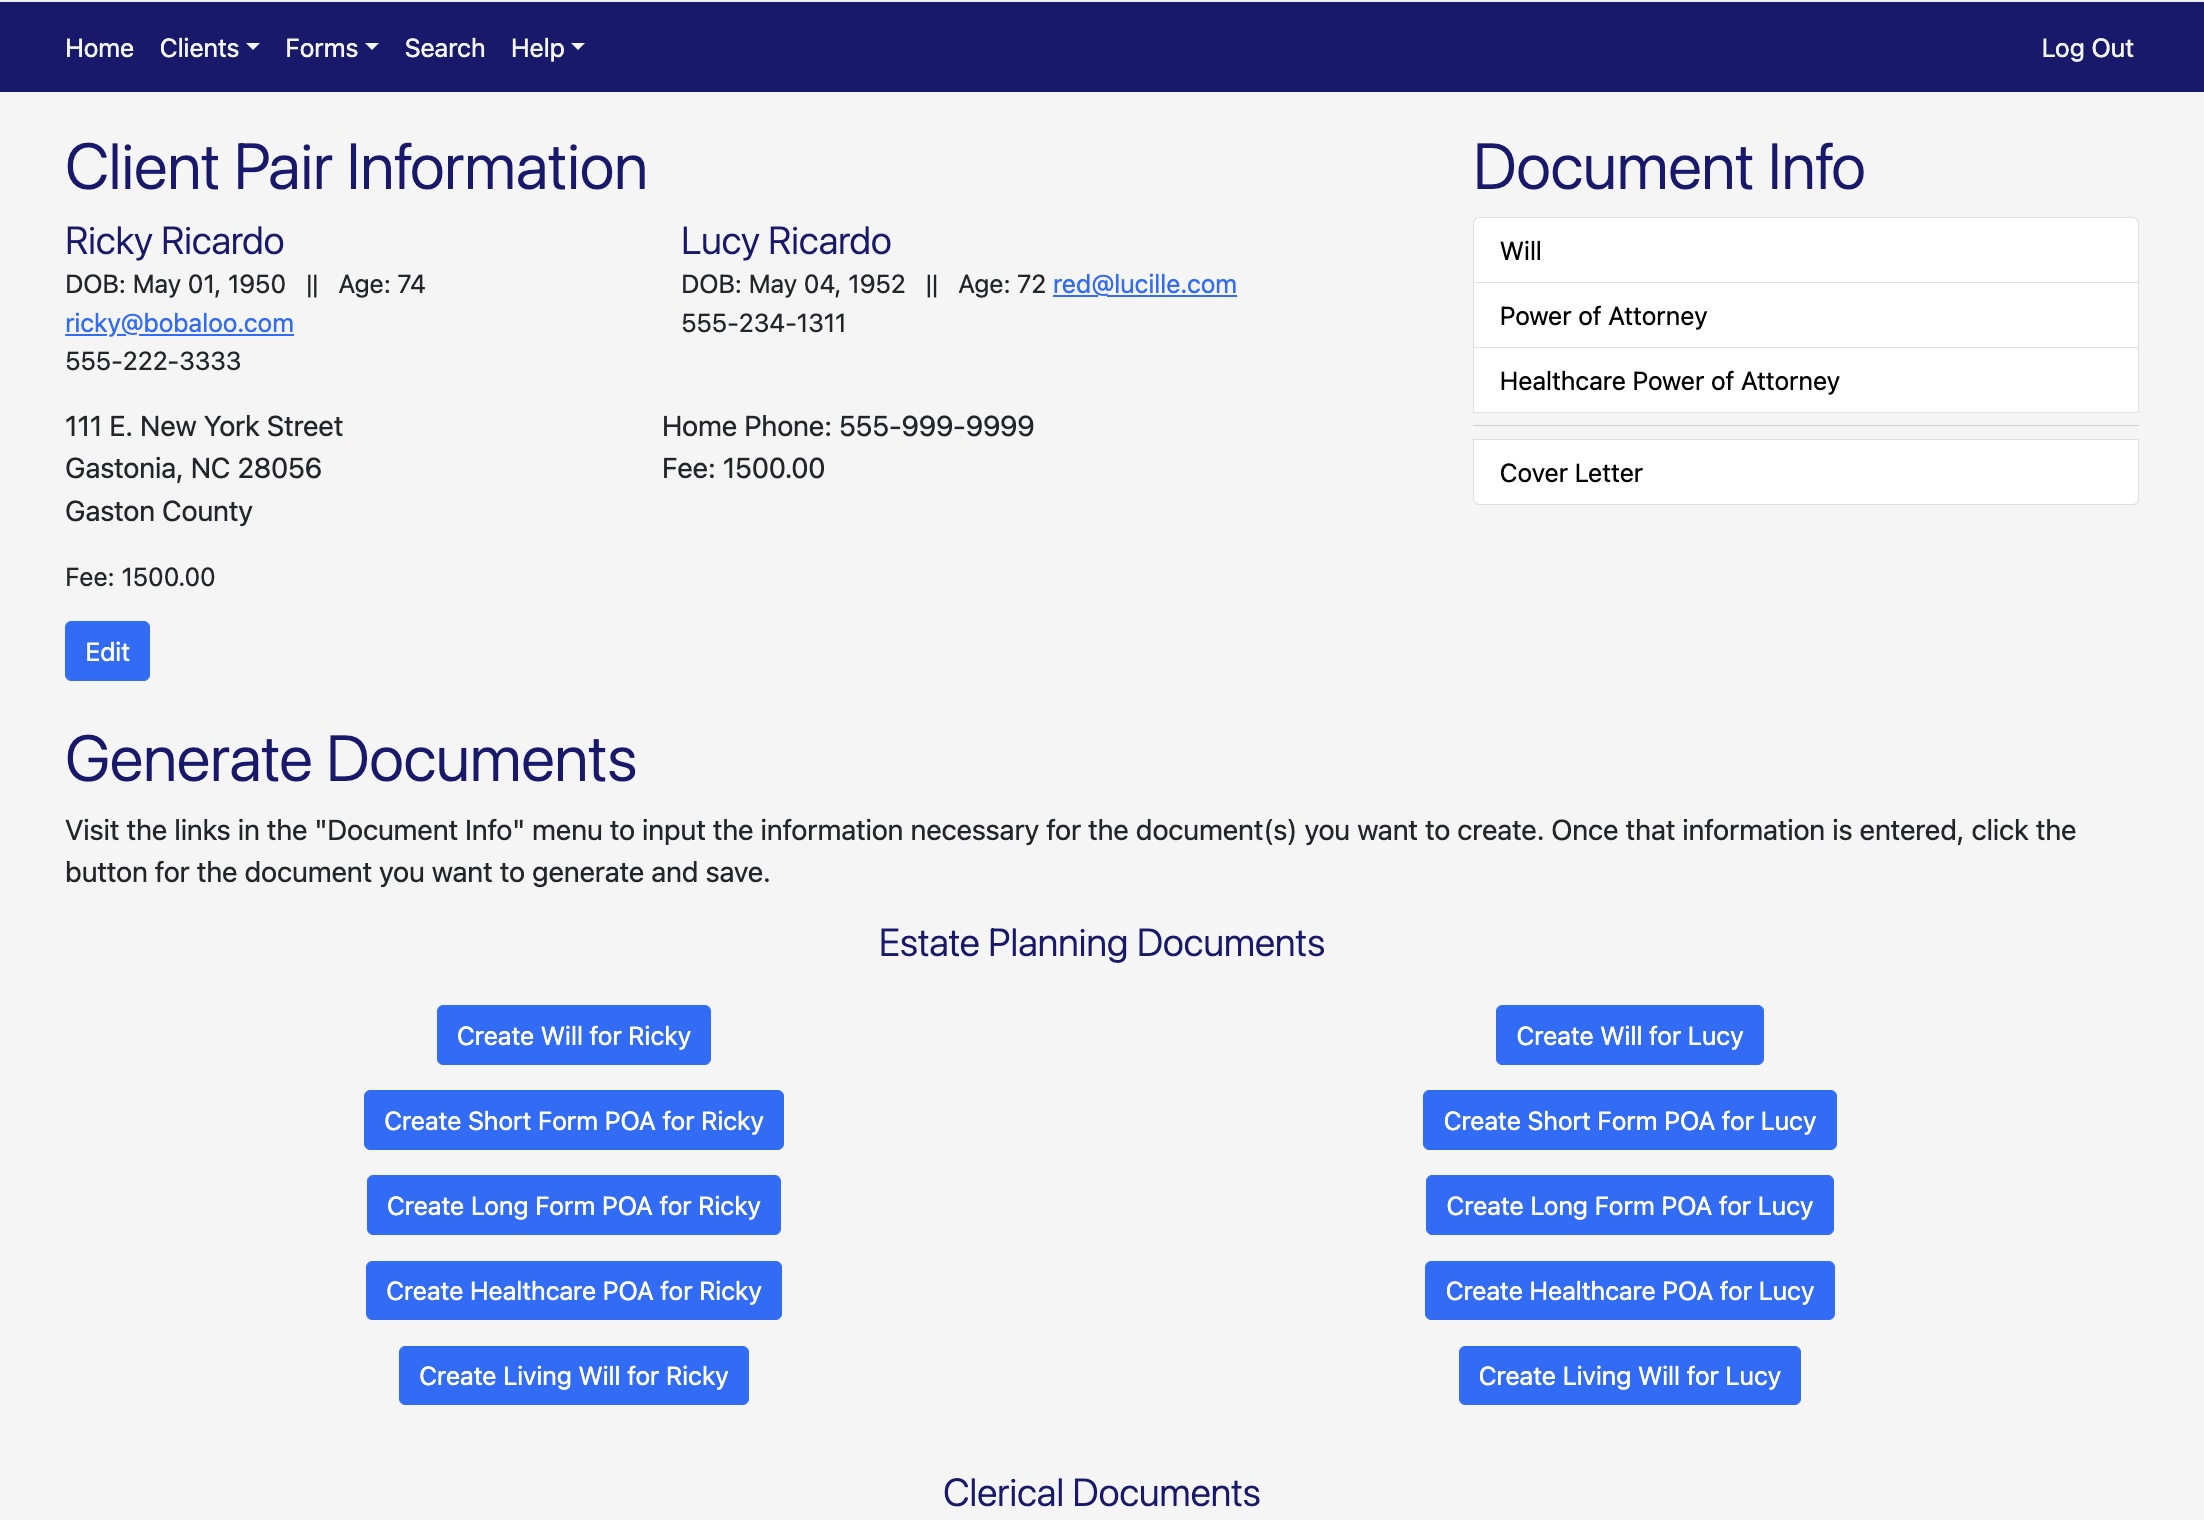Create Living Will for Ricky

573,1376
